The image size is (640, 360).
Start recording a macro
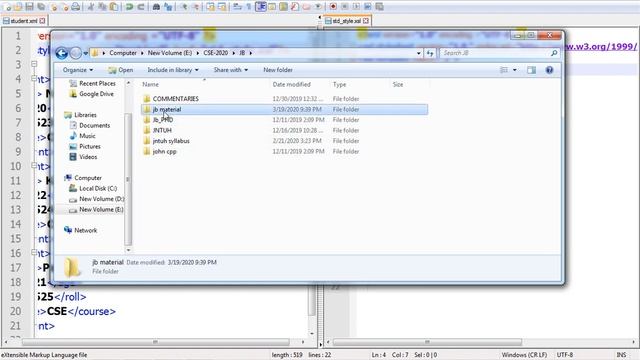[333, 7]
